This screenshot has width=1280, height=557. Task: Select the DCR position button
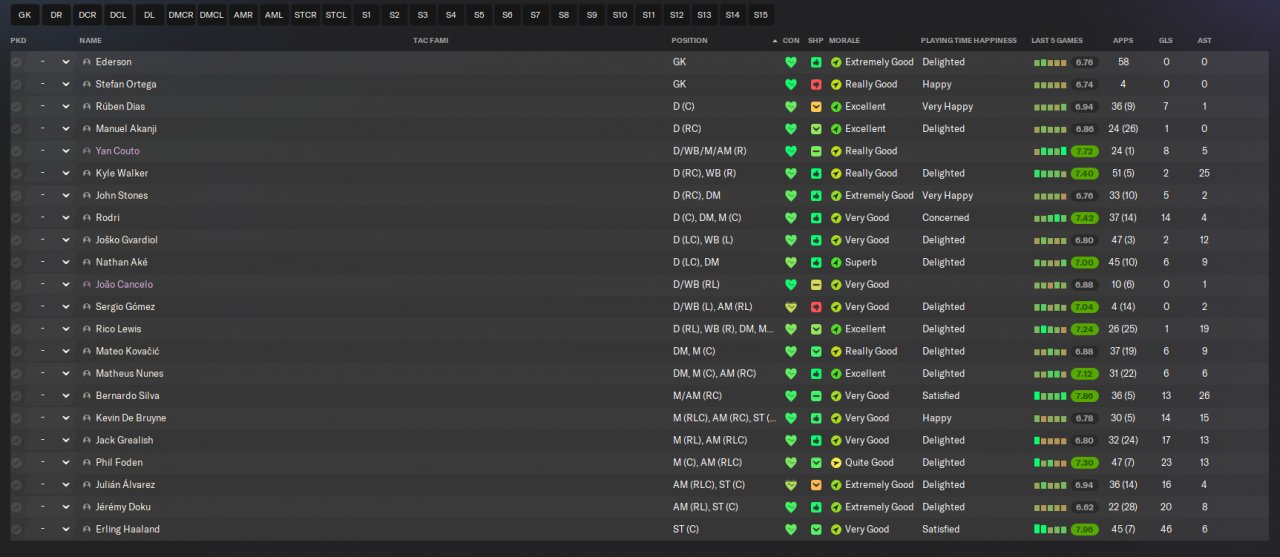(x=87, y=15)
